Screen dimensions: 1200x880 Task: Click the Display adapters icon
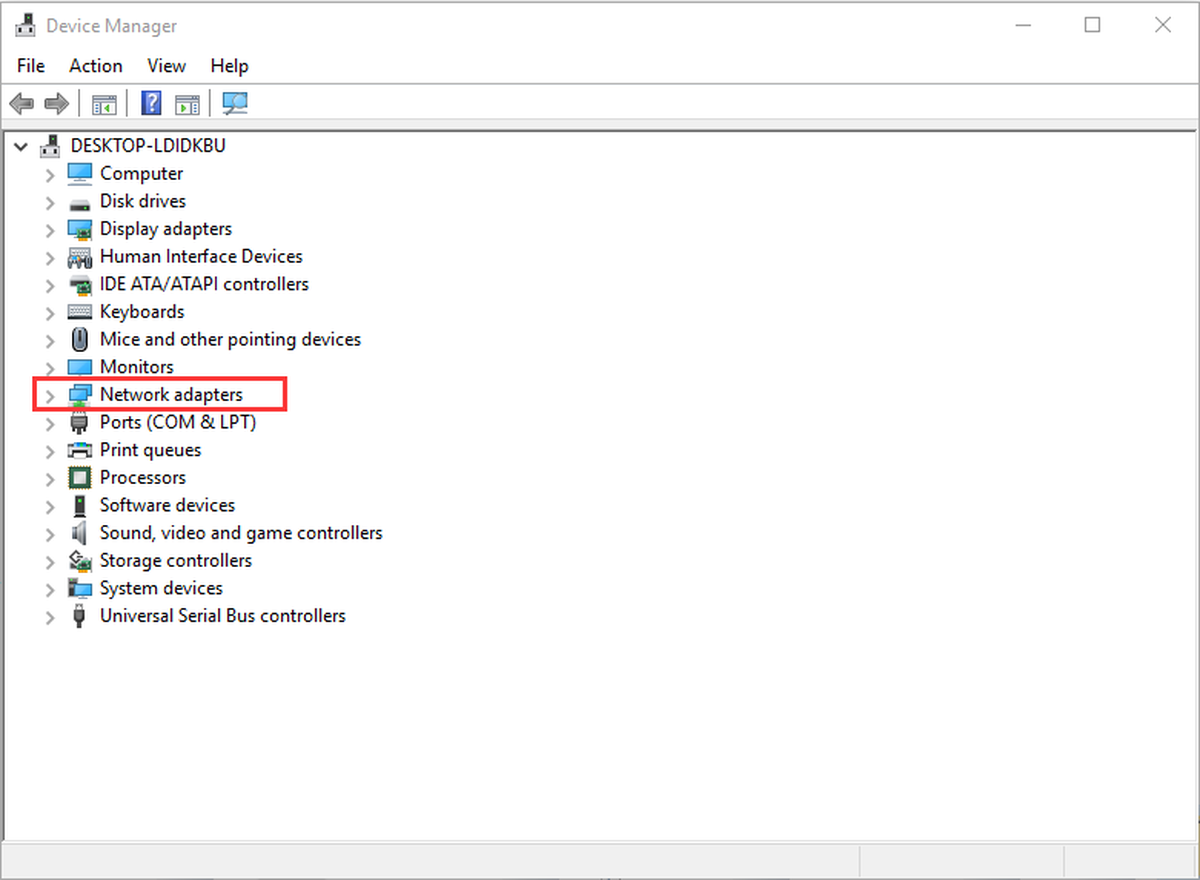point(79,229)
